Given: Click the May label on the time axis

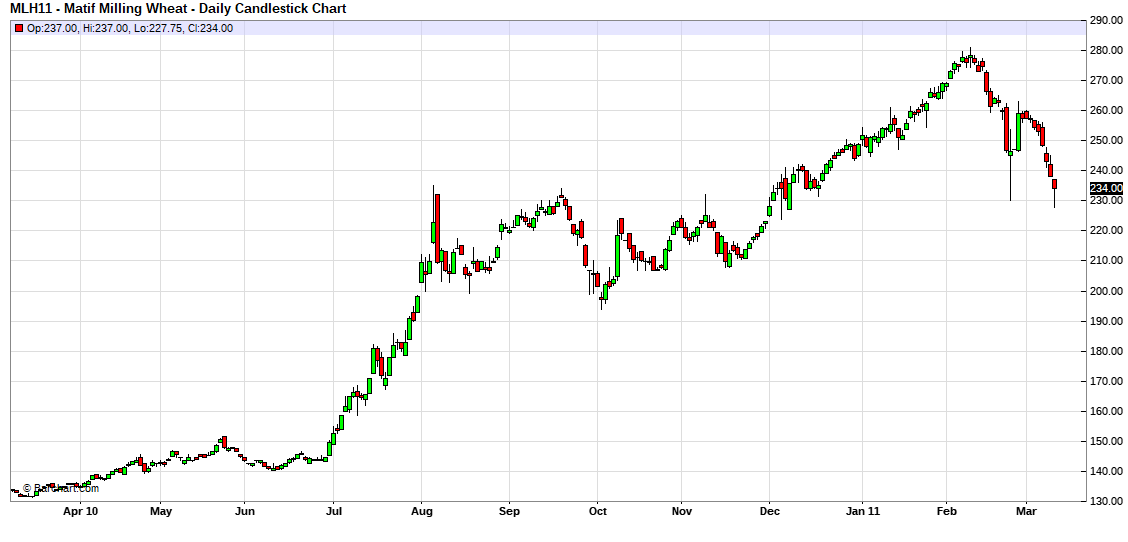Looking at the screenshot, I should tap(161, 511).
